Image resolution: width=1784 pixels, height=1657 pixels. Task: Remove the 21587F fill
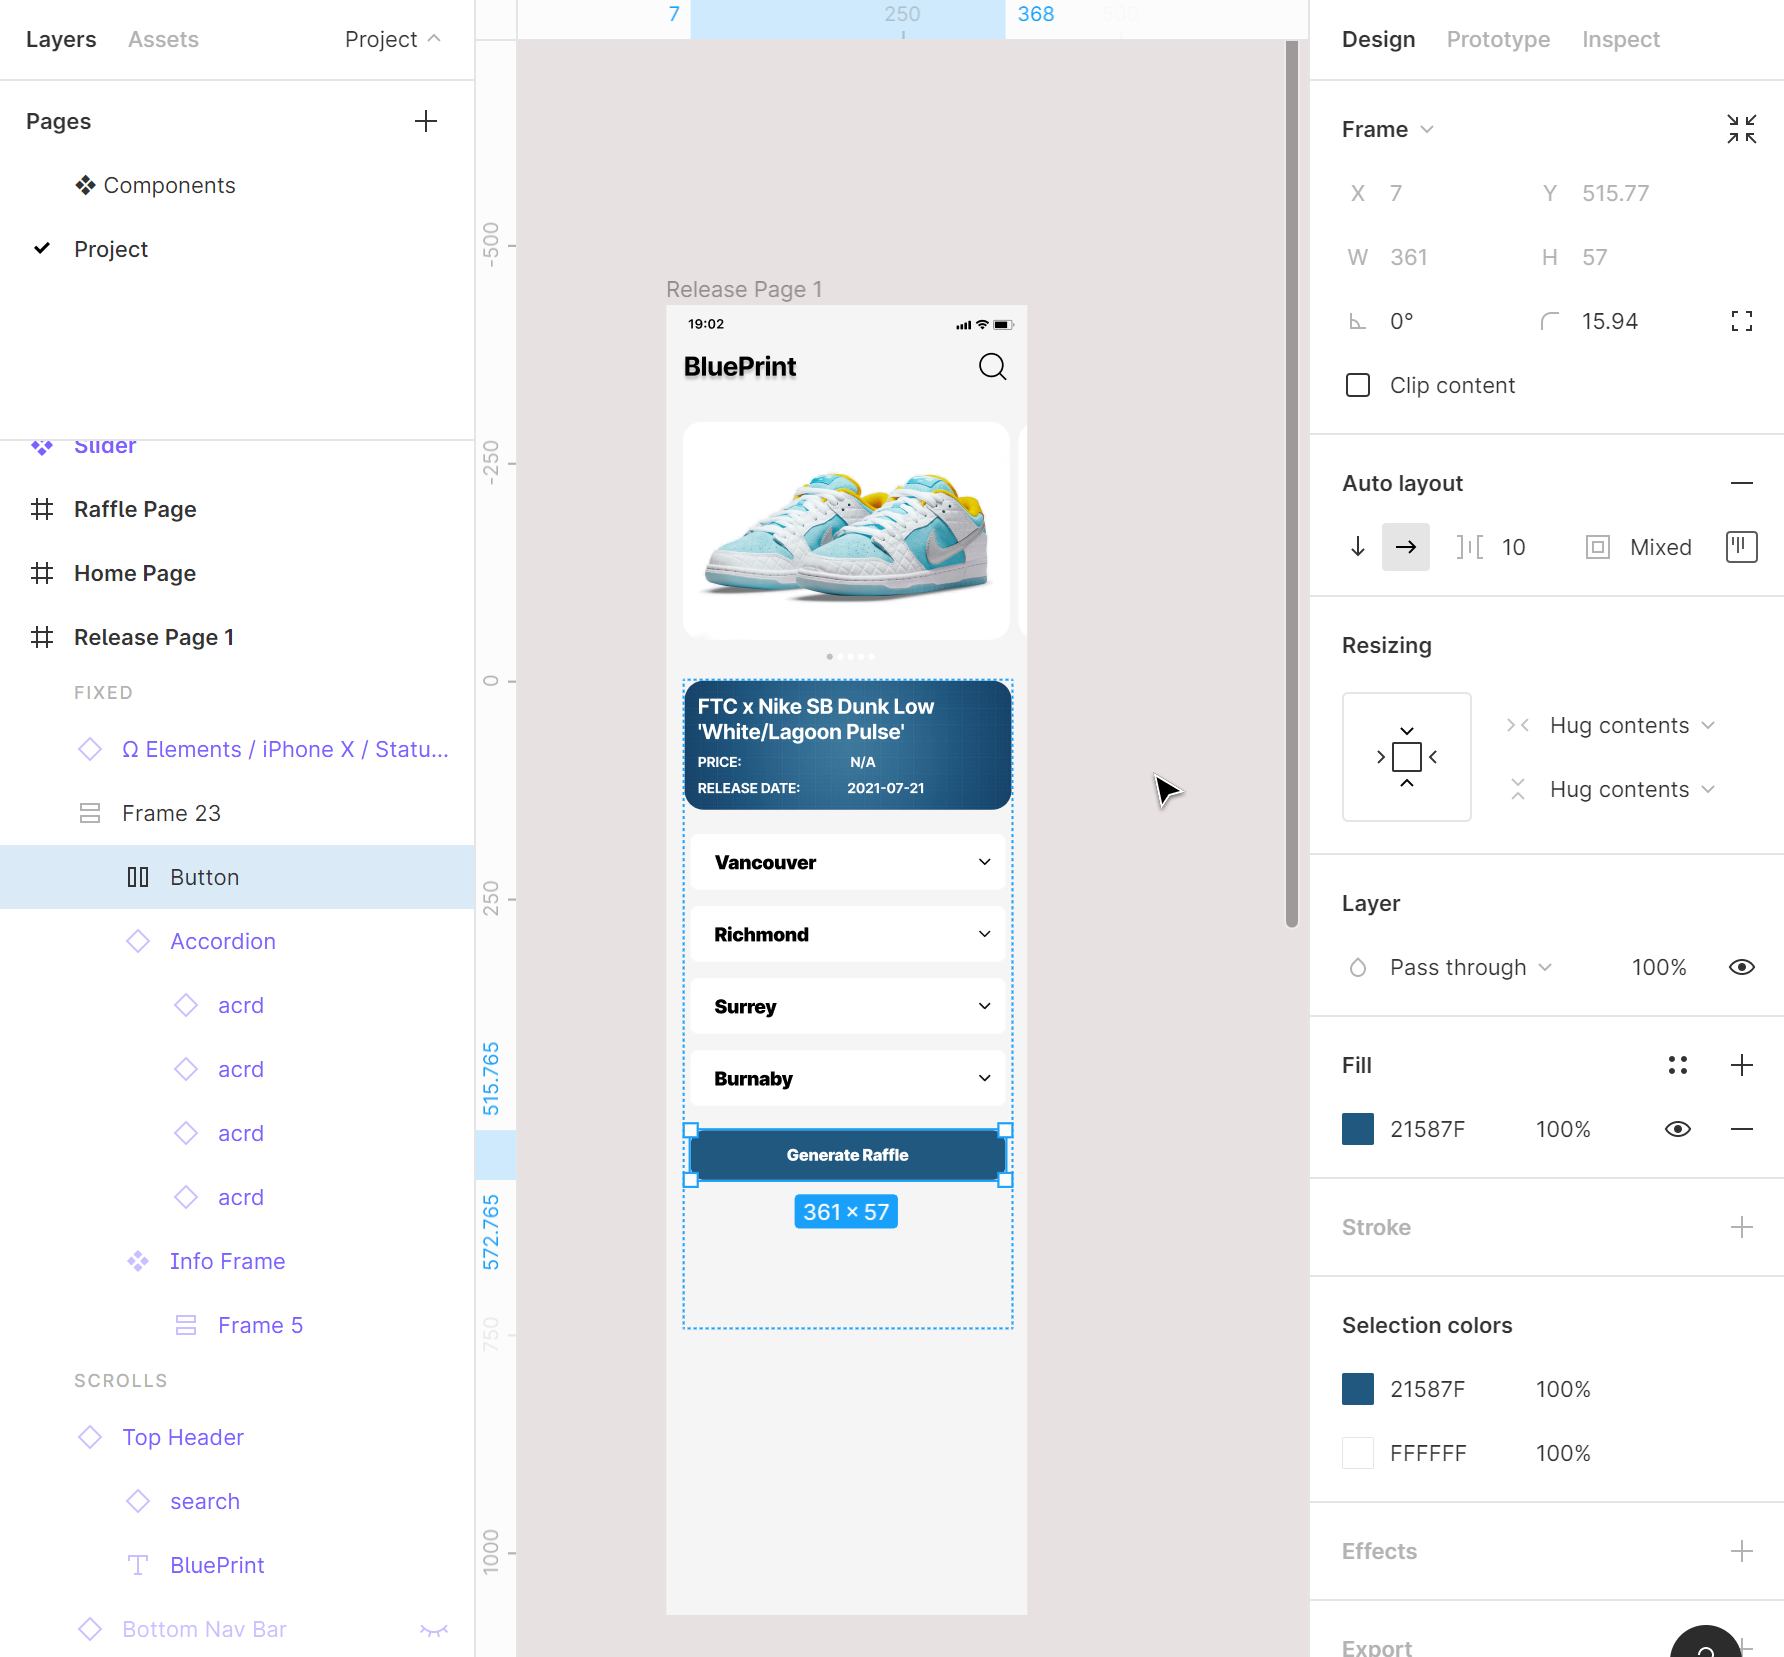(x=1741, y=1129)
